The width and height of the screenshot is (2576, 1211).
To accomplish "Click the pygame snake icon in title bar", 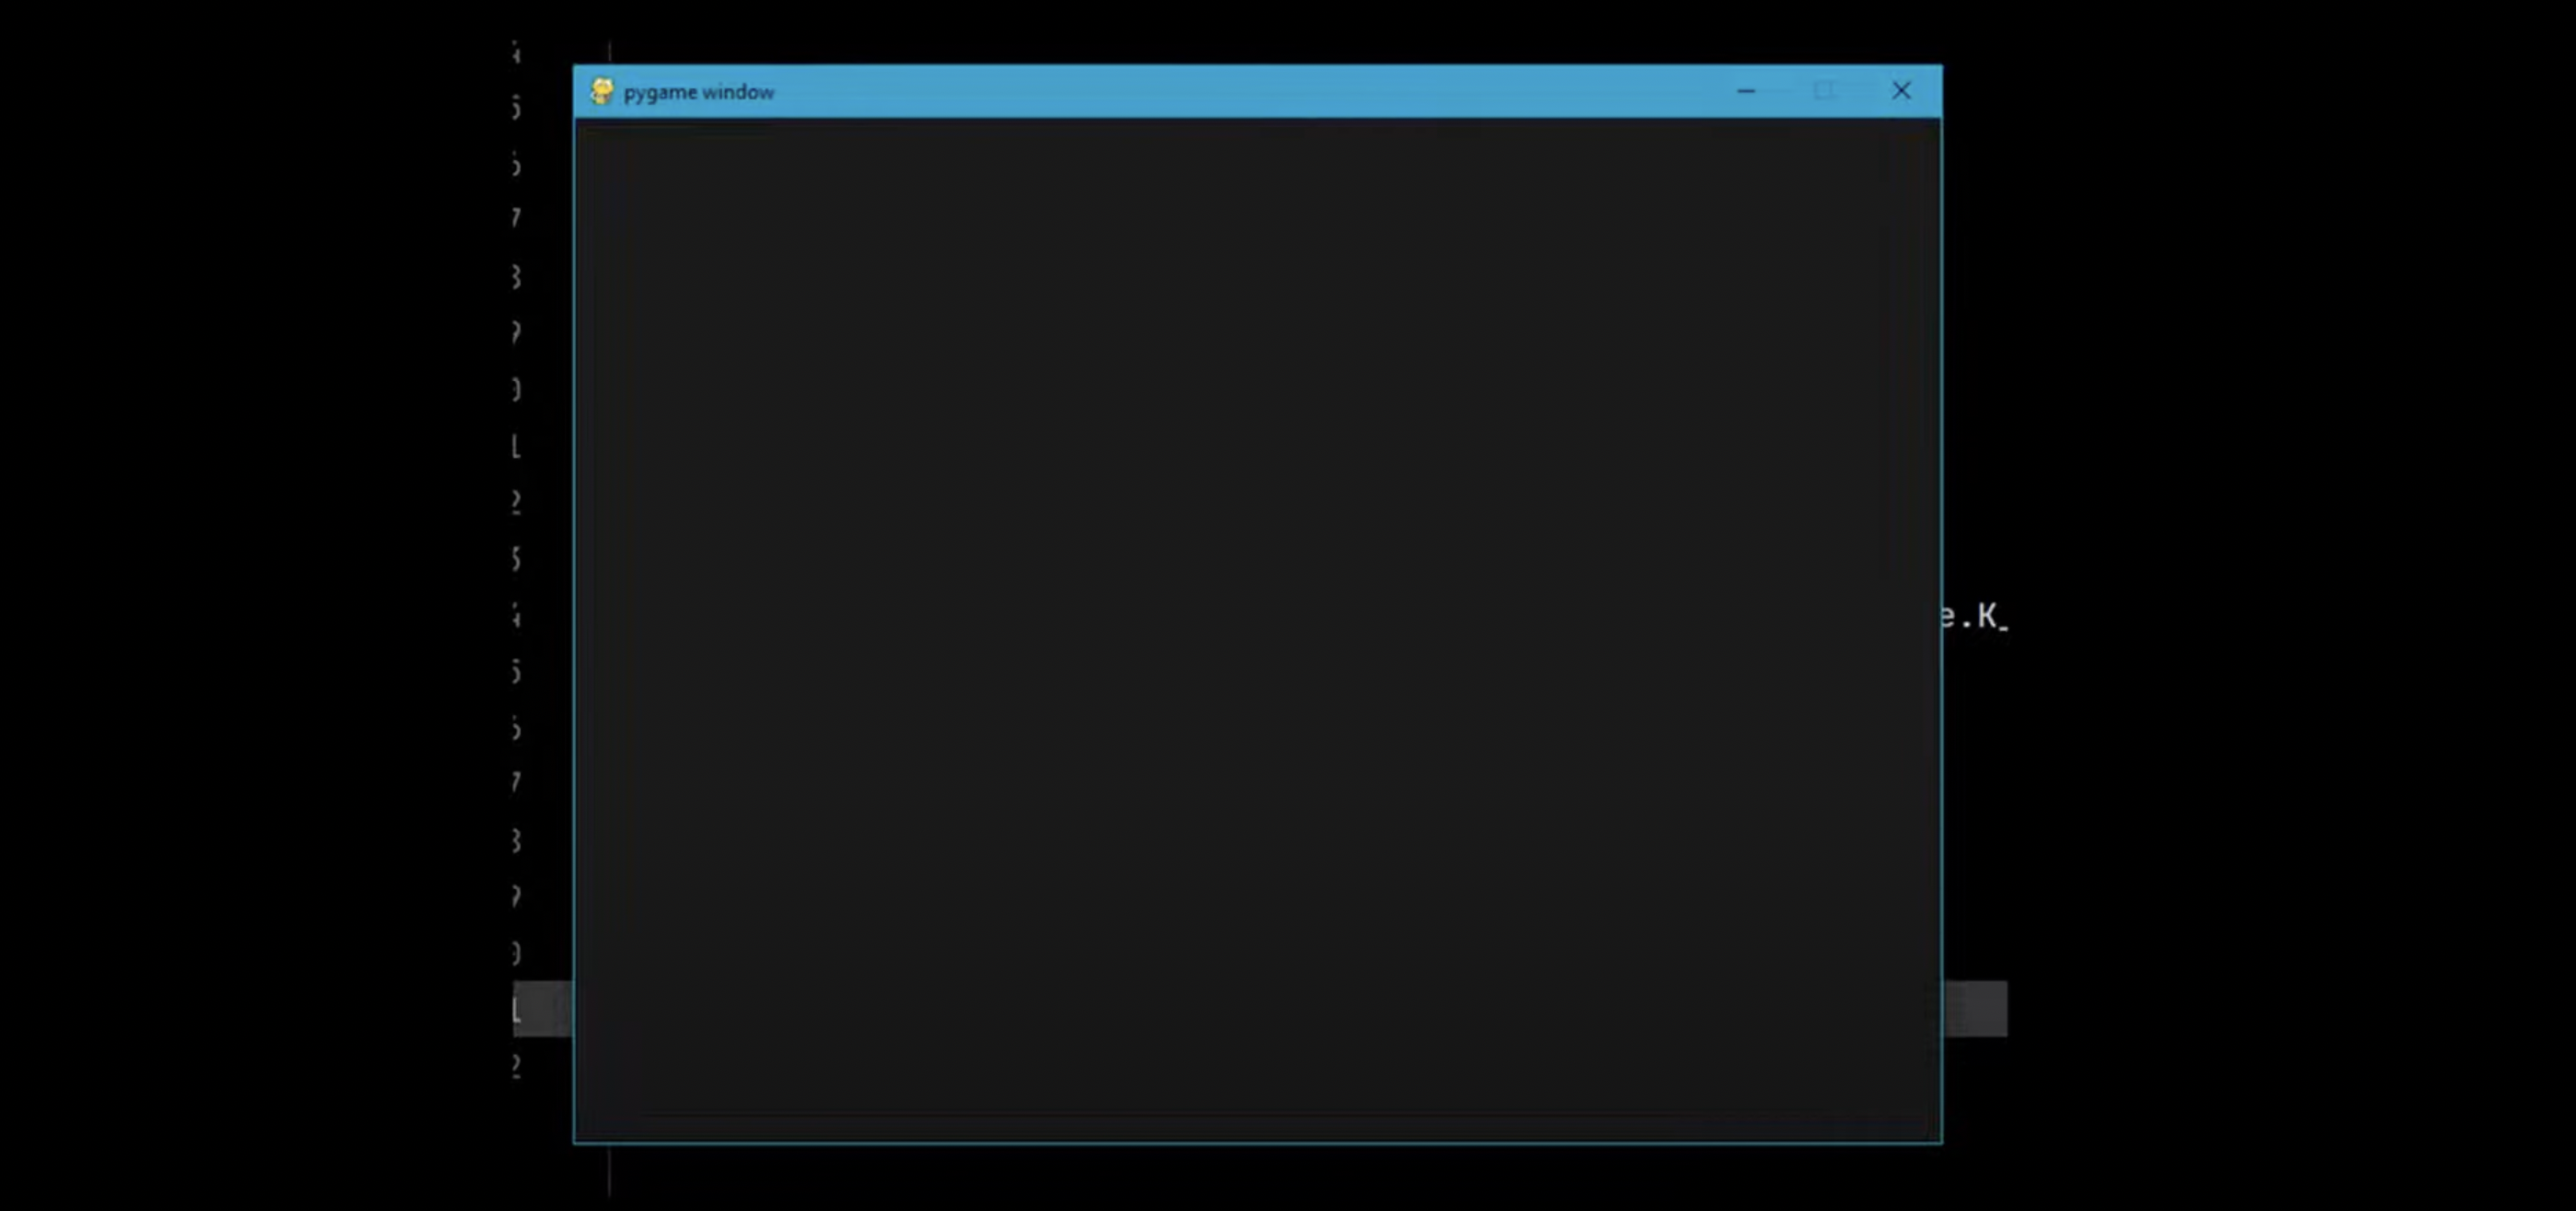I will coord(601,91).
